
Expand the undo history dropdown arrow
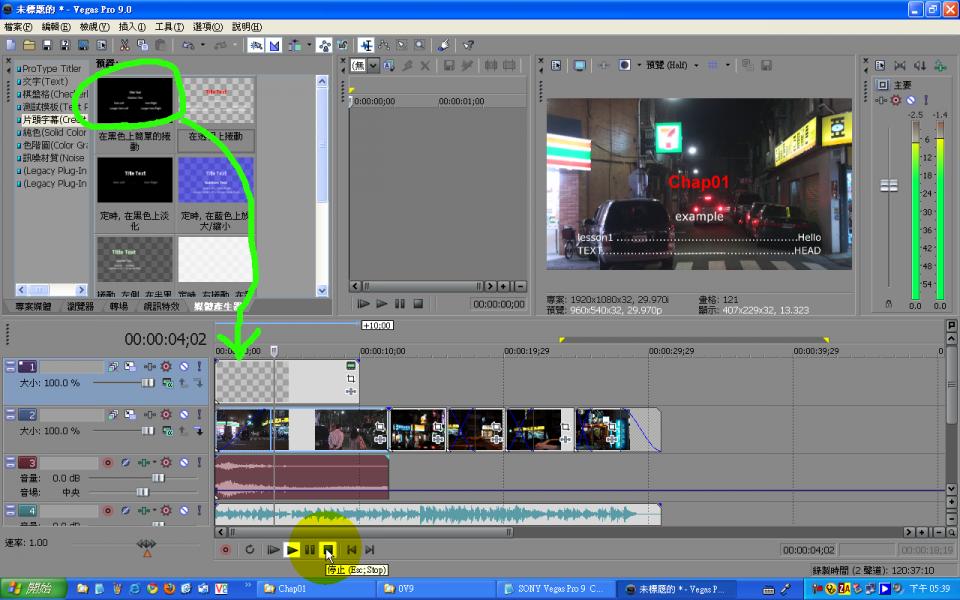tap(203, 45)
